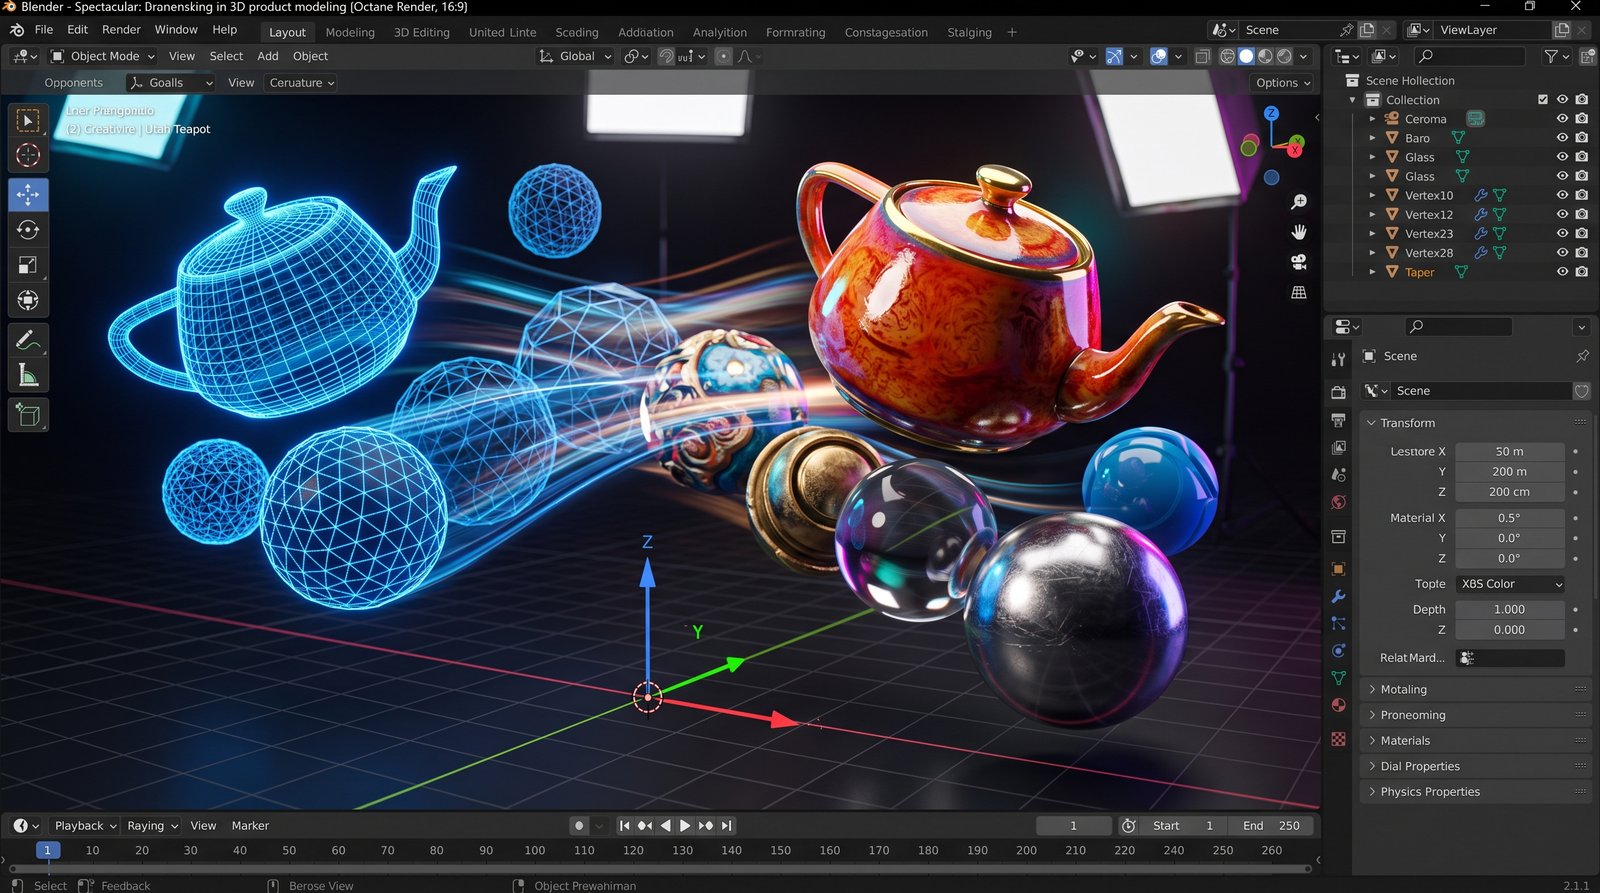Switch to the Modeling workspace tab

click(350, 32)
